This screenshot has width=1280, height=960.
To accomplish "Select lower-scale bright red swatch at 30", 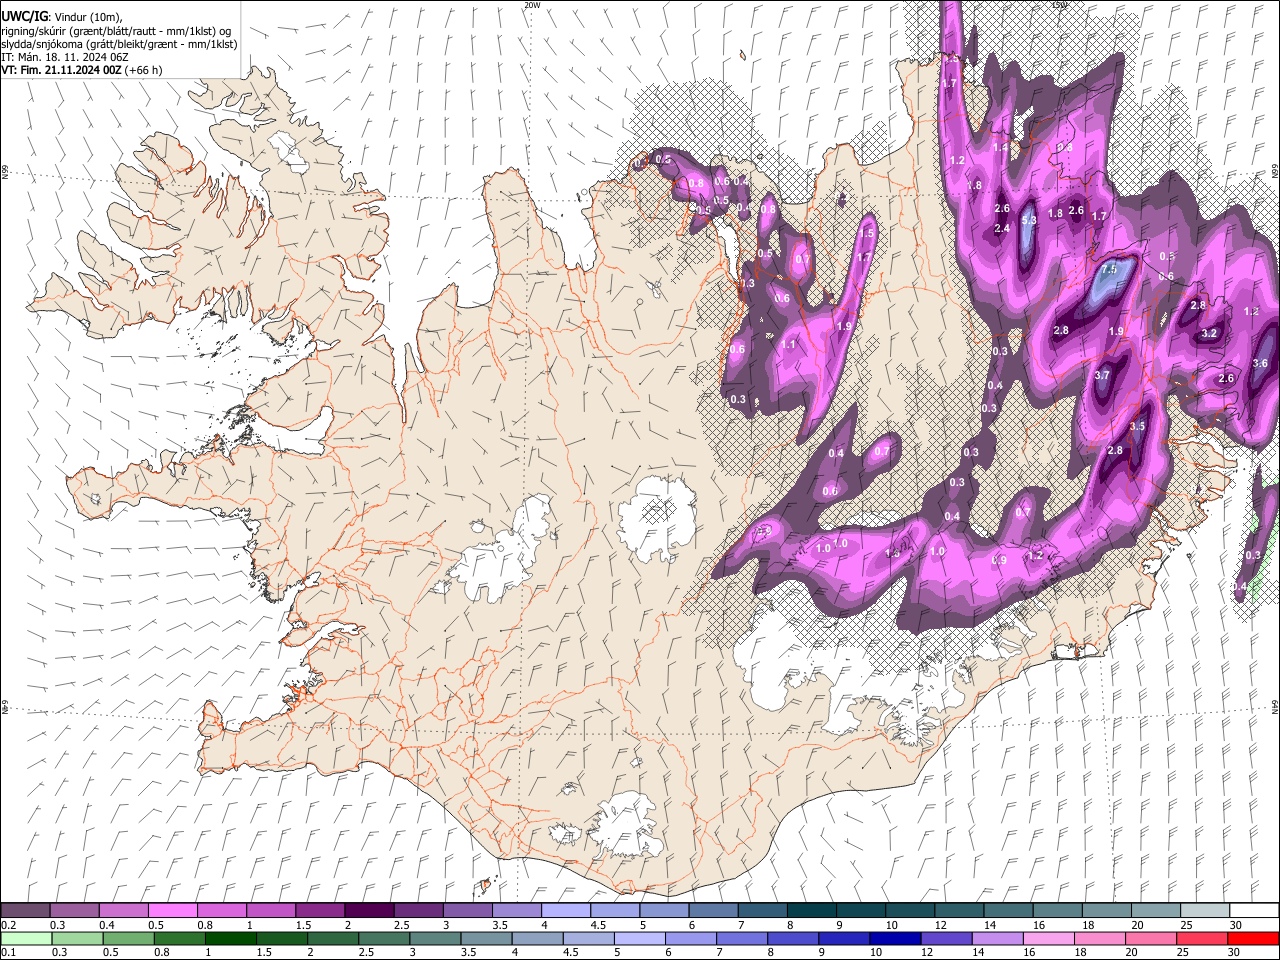I will point(1252,939).
